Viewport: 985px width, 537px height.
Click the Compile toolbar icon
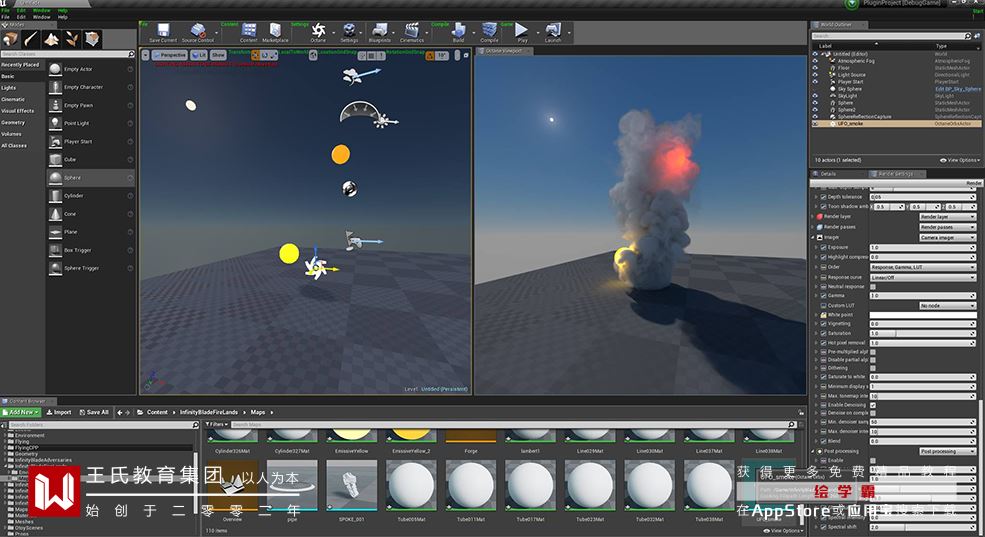(489, 32)
